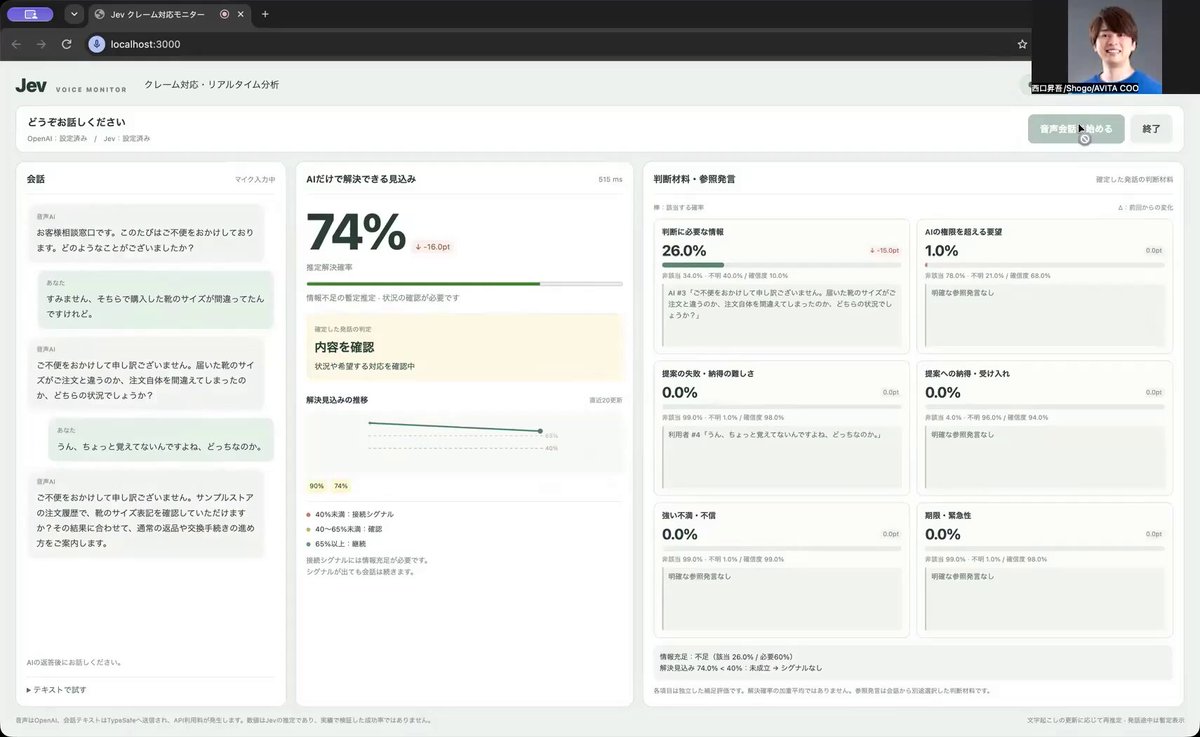Click the 74% chip under the trend chart

pos(341,486)
